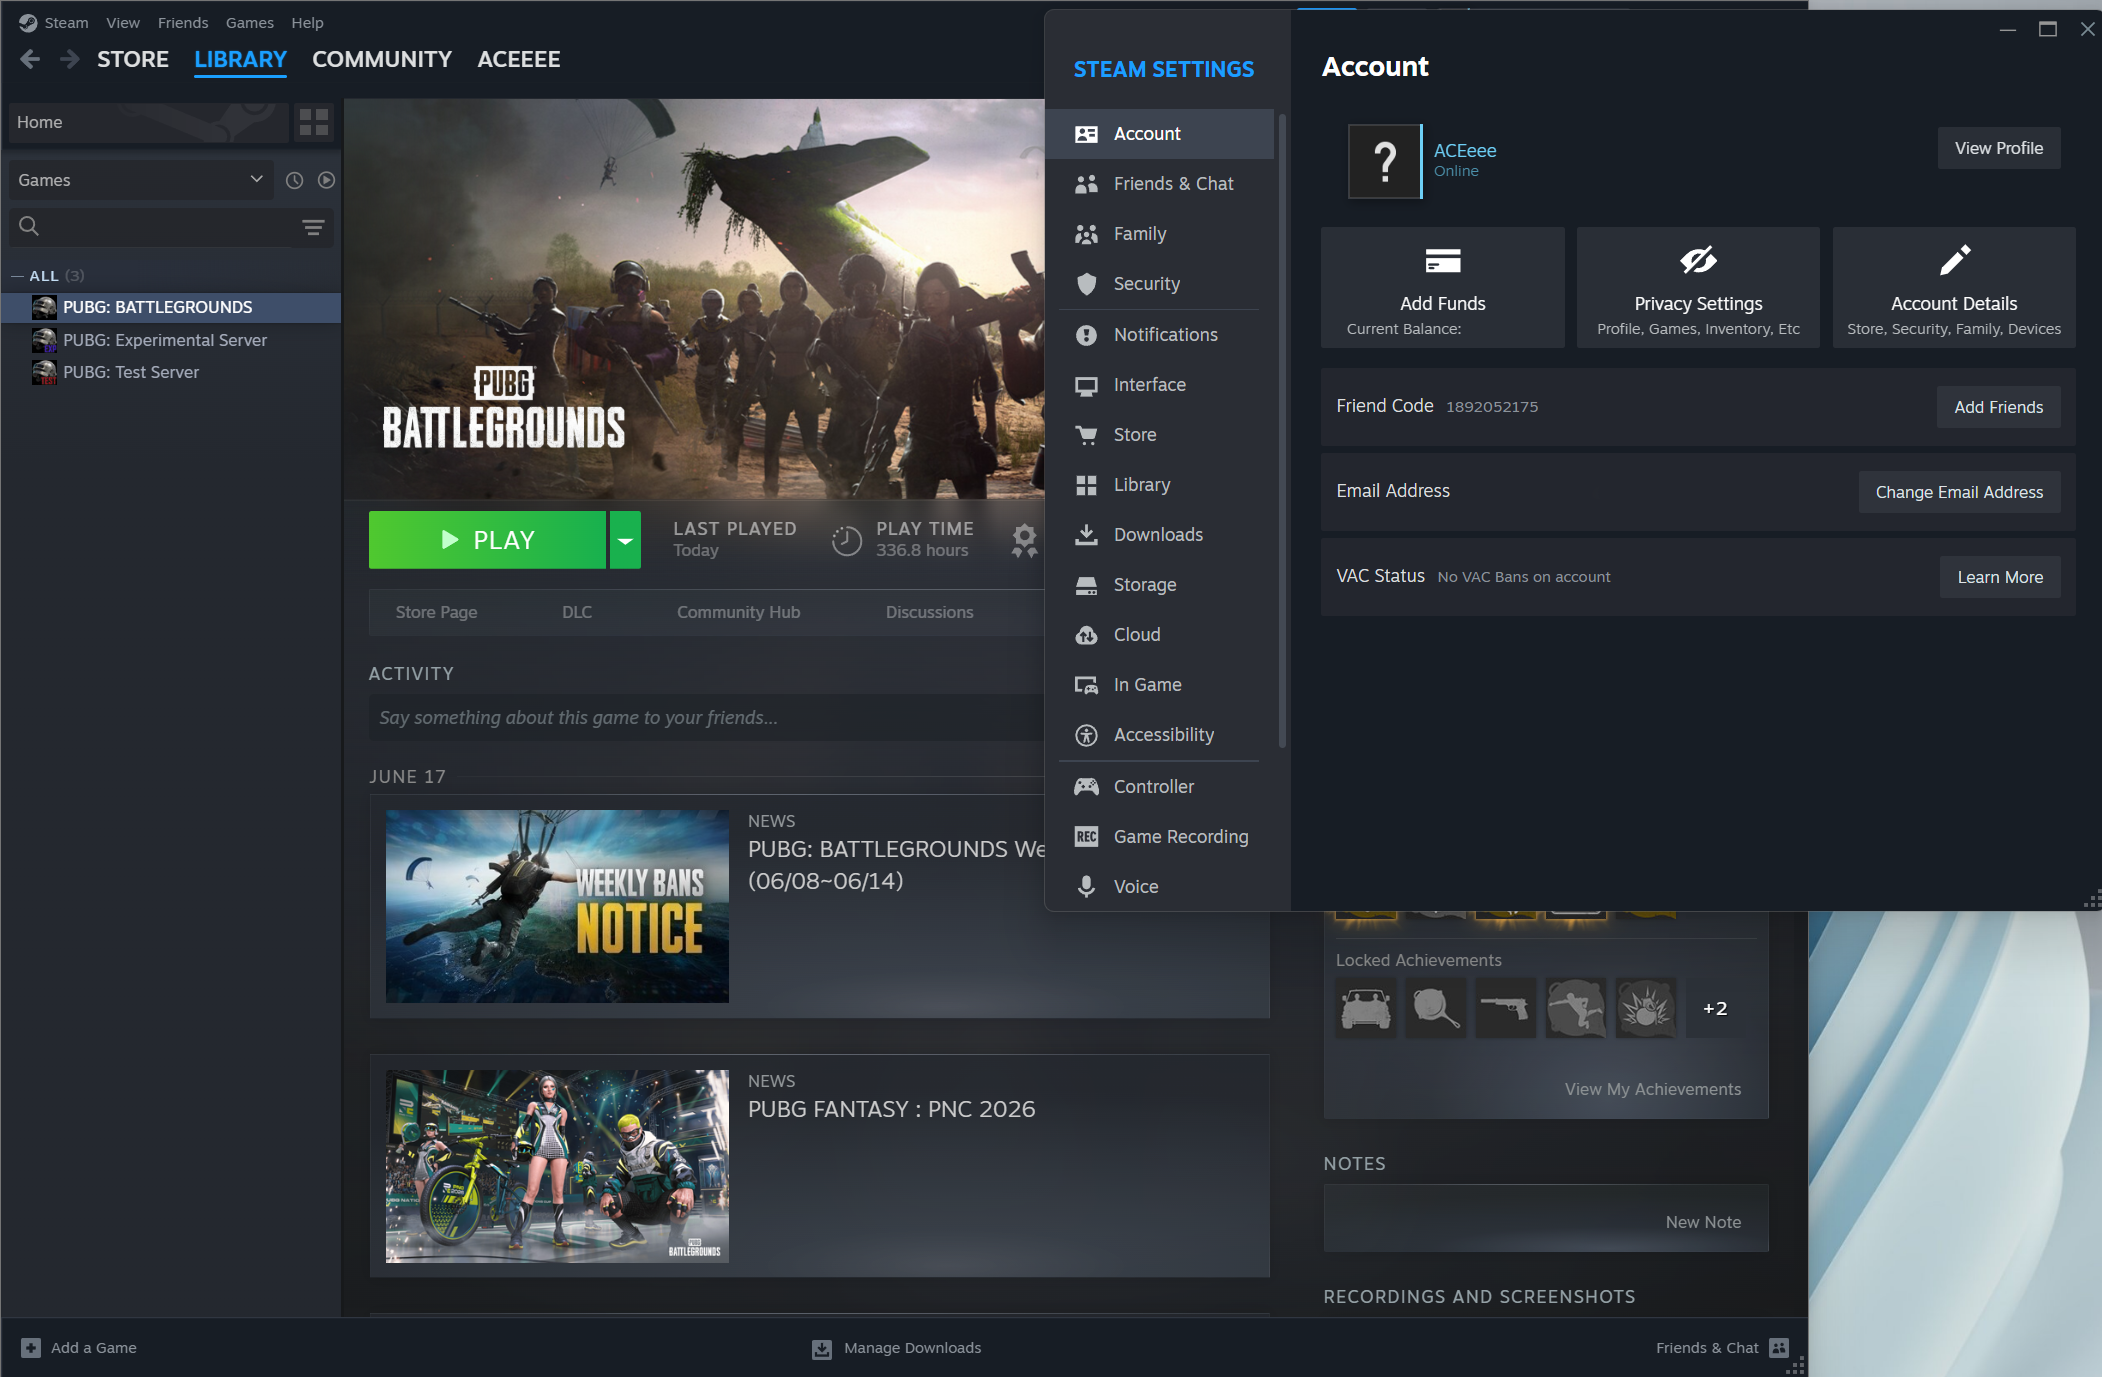The image size is (2102, 1377).
Task: Click Learn More about VAC status
Action: point(2000,577)
